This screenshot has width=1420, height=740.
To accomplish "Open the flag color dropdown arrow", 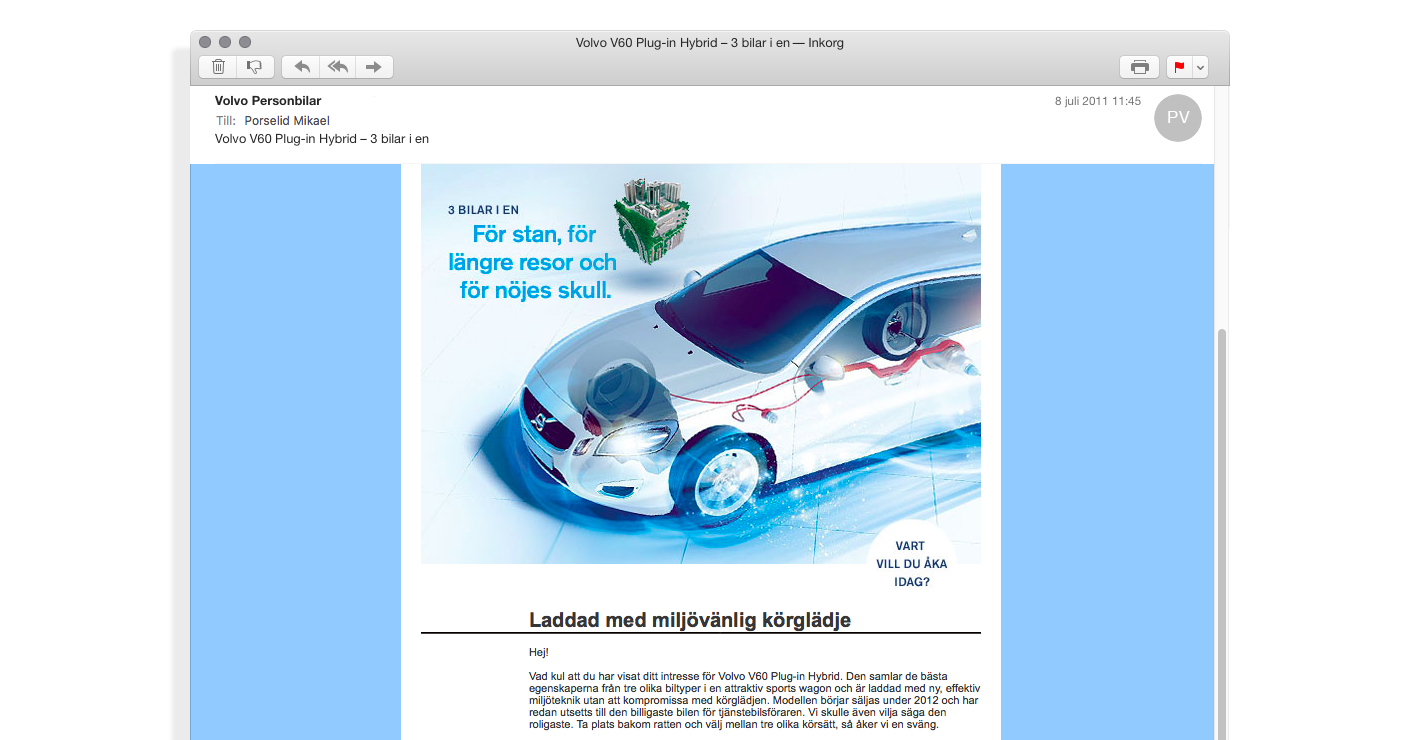I will pos(1201,67).
